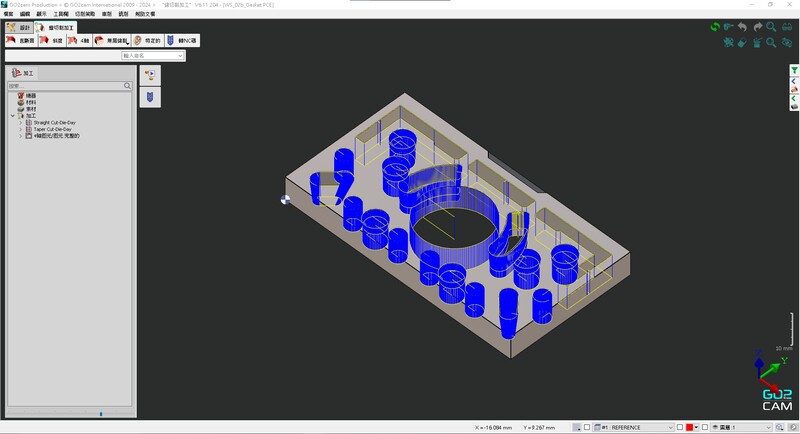
Task: Tick the checkbox left of #1 : REFERENCE
Action: click(x=586, y=427)
